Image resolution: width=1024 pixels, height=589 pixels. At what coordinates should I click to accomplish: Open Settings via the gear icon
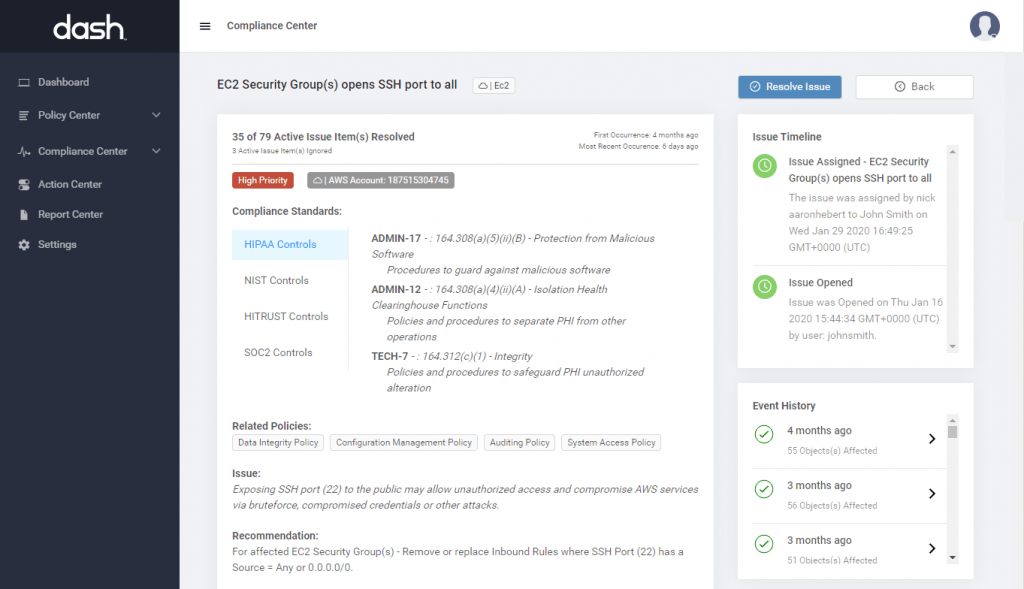point(24,244)
